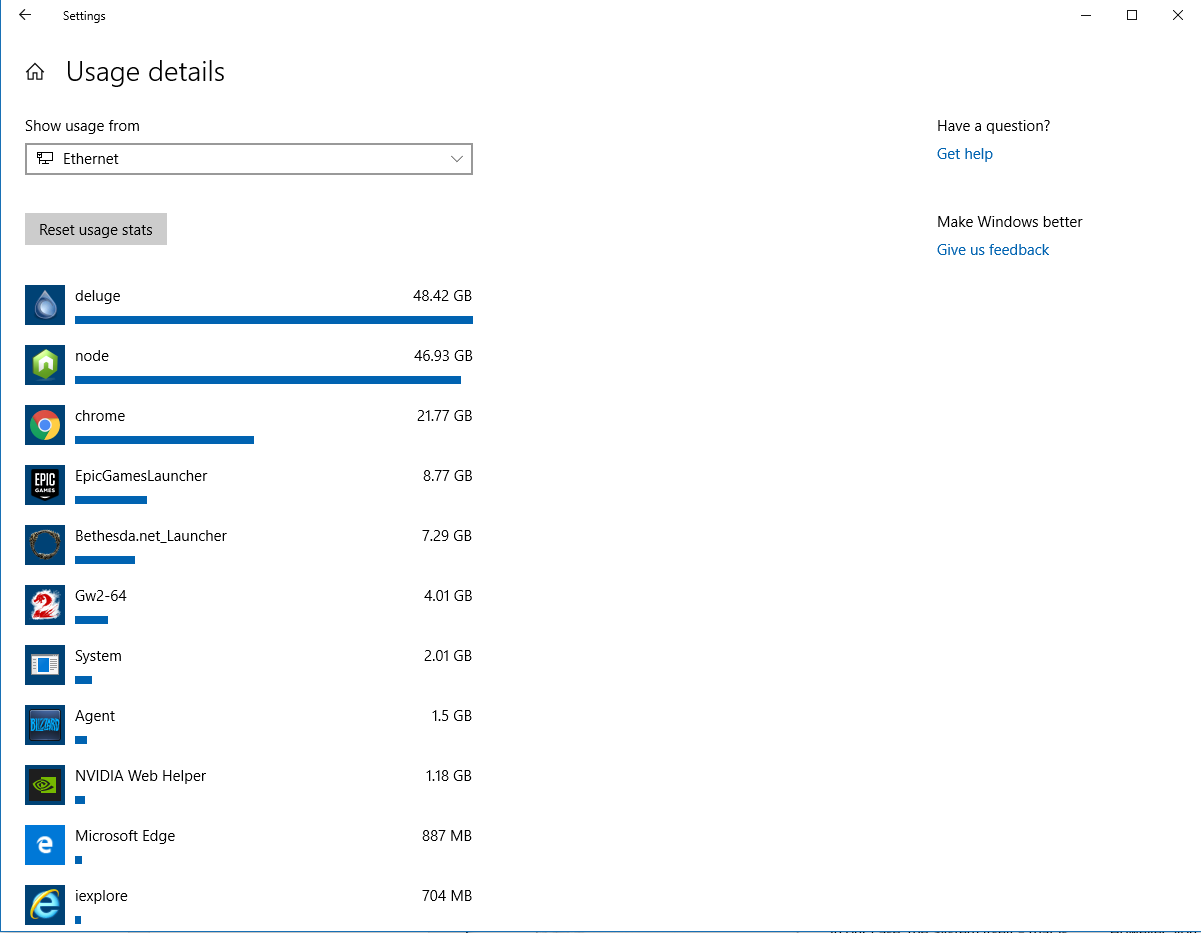Select the NVIDIA Web Helper icon
This screenshot has height=933, width=1201.
(45, 785)
